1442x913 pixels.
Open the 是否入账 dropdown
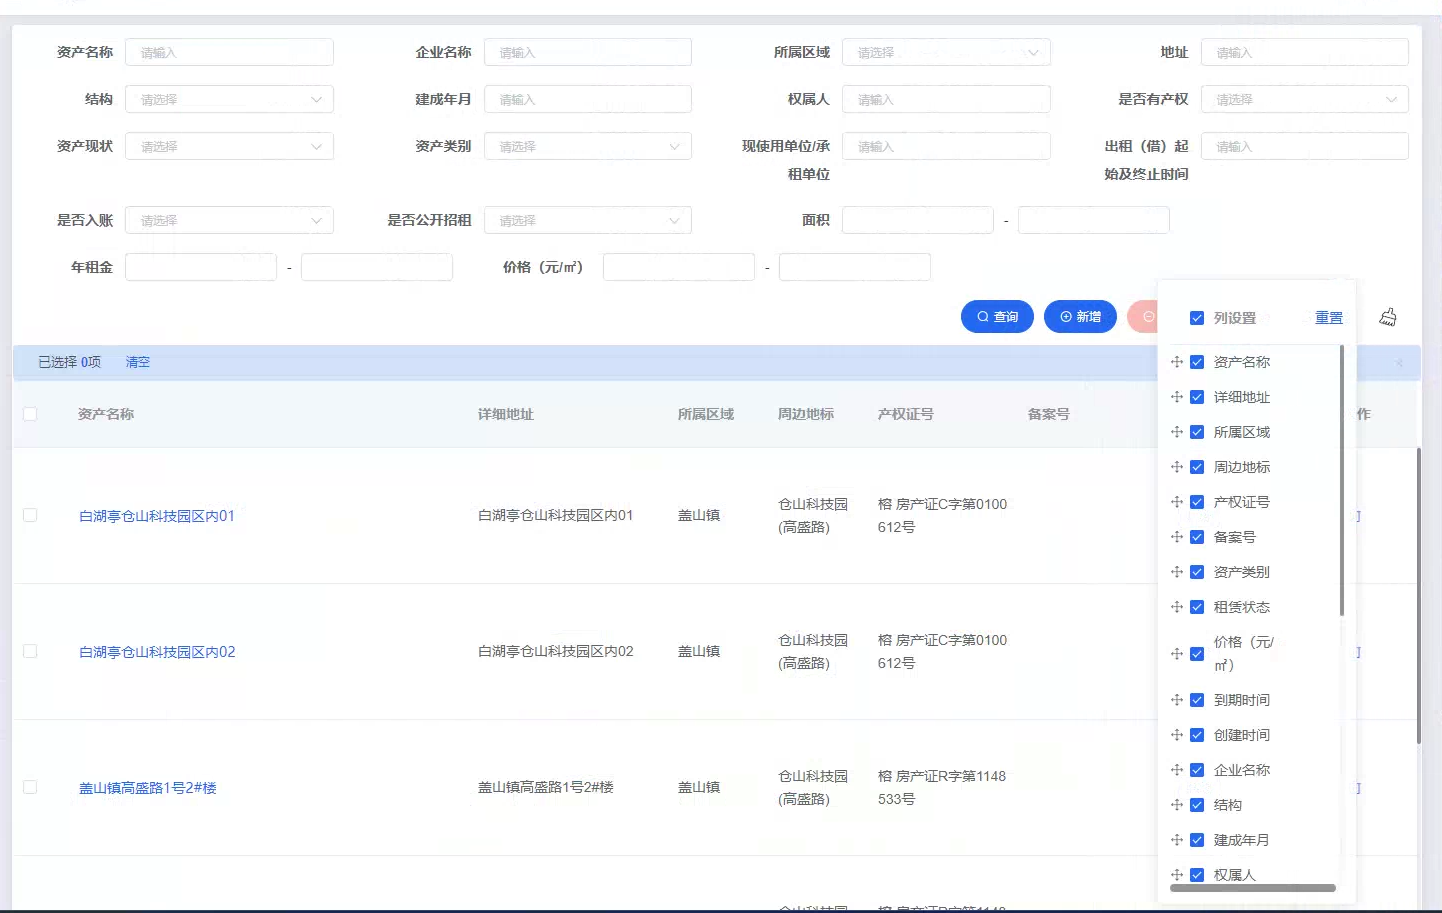[x=229, y=220]
